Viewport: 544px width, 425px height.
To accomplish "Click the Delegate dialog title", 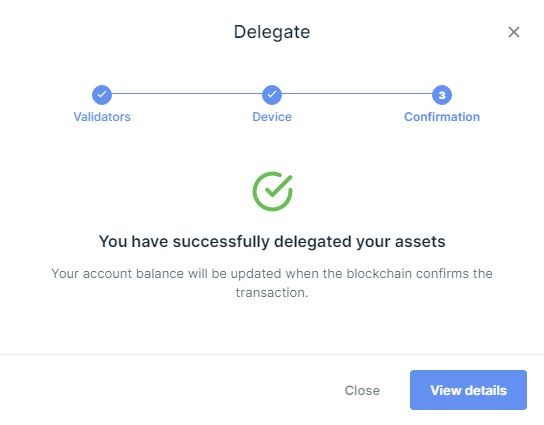I will [272, 32].
